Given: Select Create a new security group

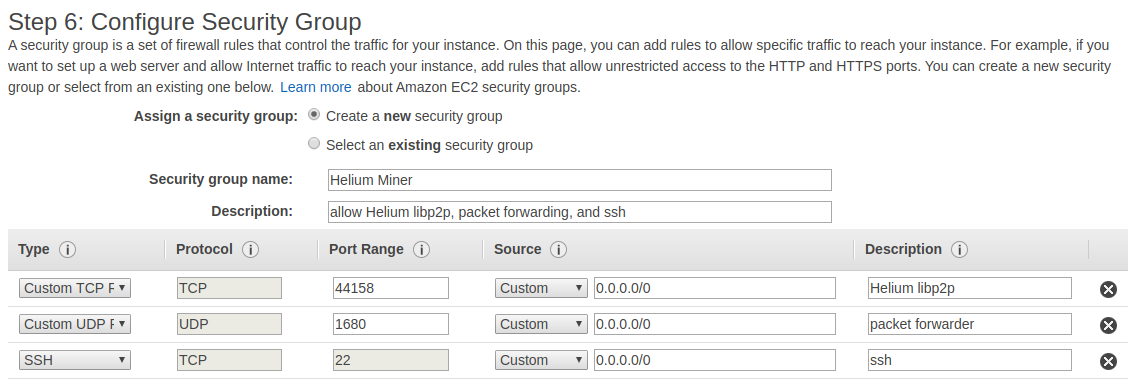Looking at the screenshot, I should [x=314, y=115].
